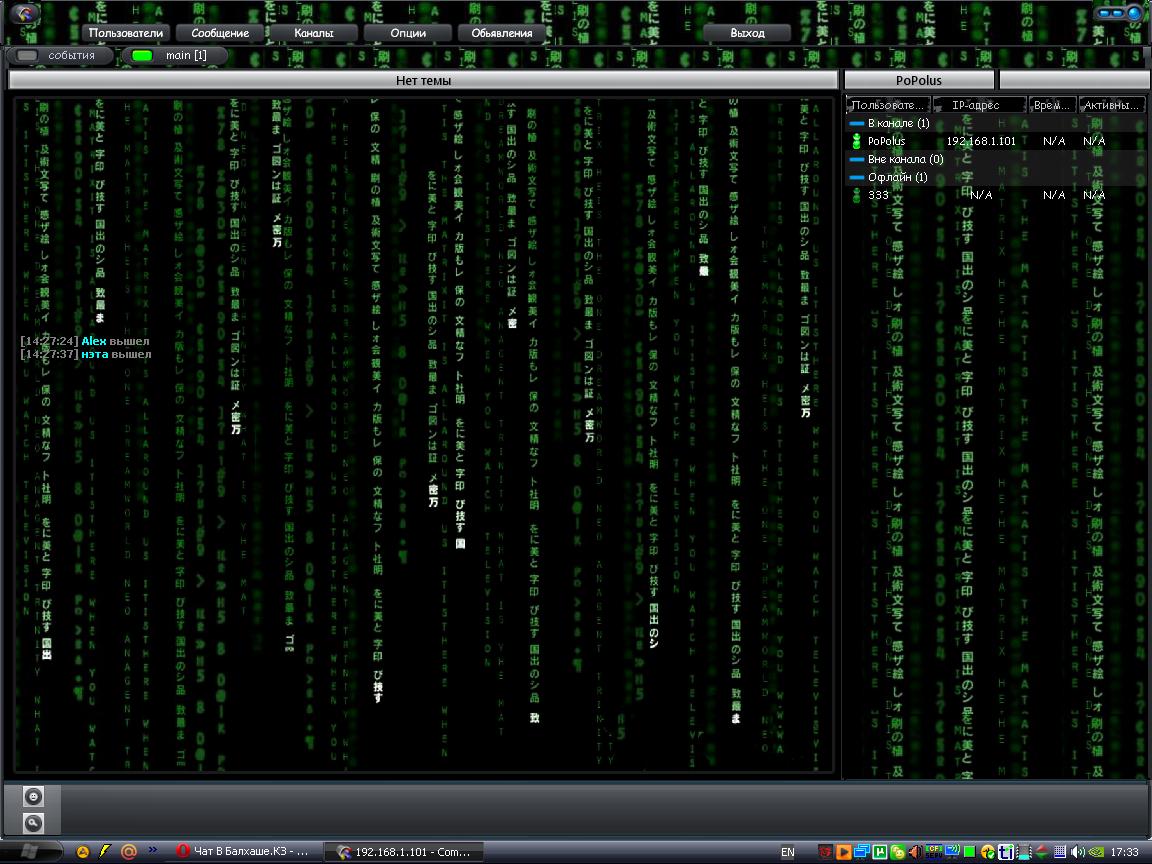This screenshot has width=1152, height=864.
Task: Click the Нет темы topic bar
Action: coord(423,80)
